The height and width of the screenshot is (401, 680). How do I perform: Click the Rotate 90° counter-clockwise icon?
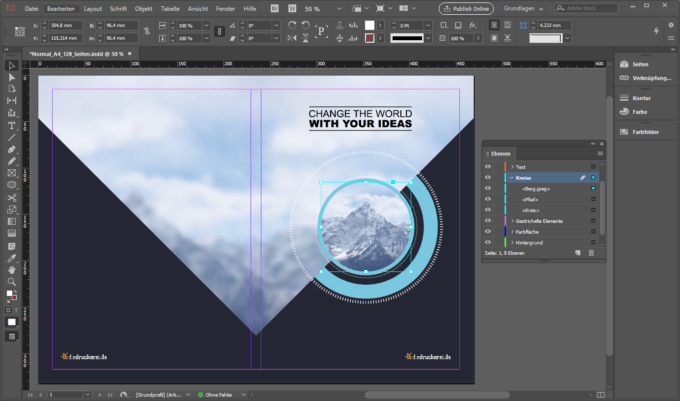[306, 25]
